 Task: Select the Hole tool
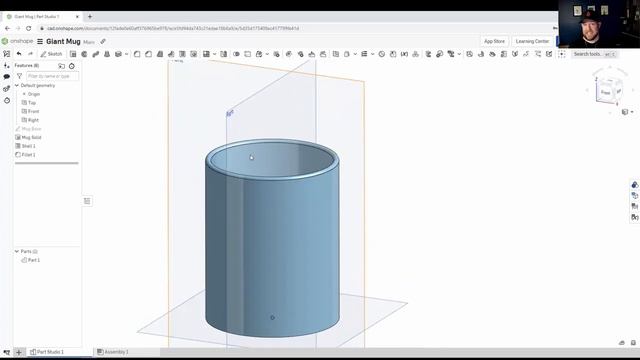(193, 54)
